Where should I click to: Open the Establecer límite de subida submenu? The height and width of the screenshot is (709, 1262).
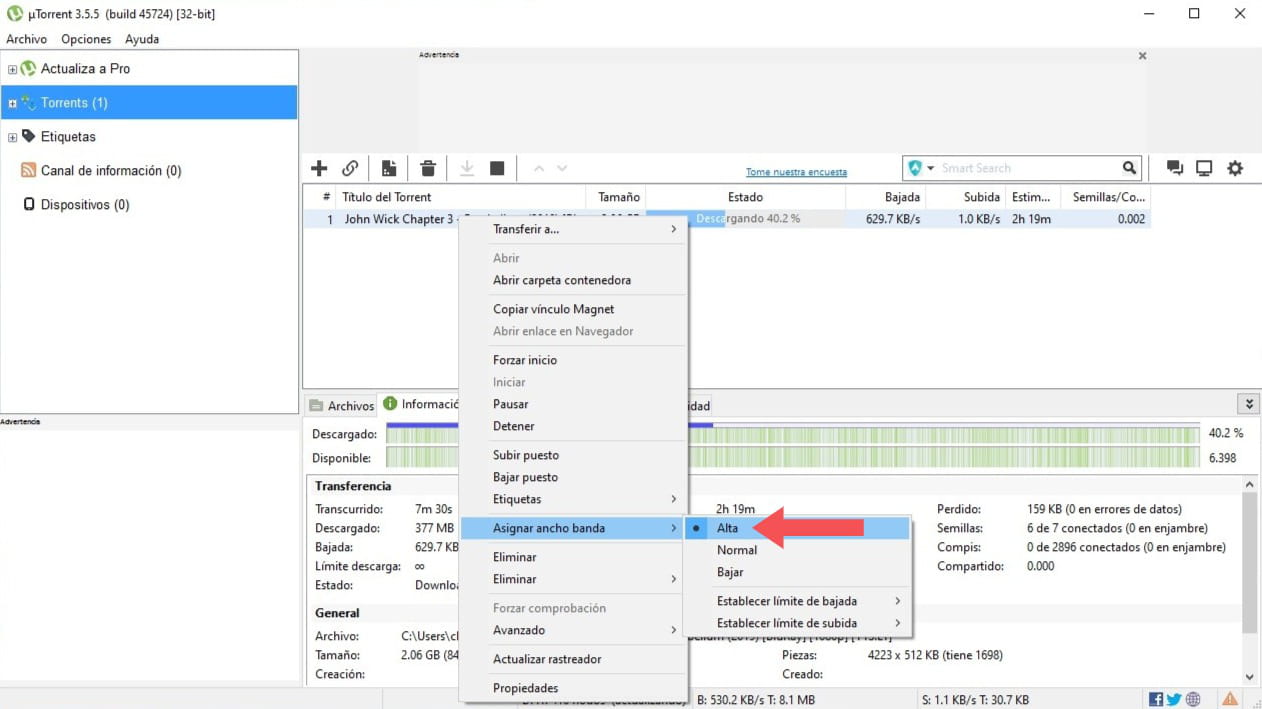pyautogui.click(x=797, y=623)
